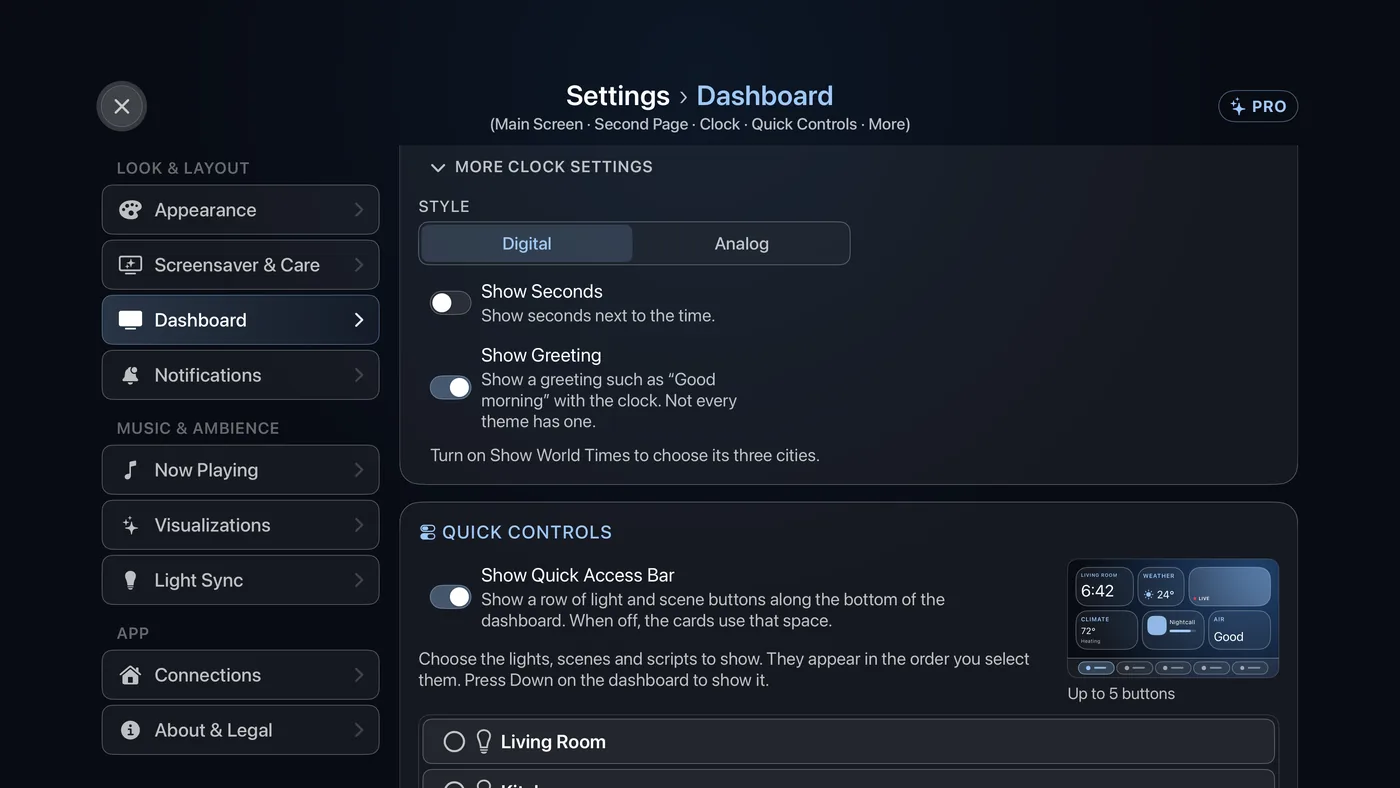Choose the Digital clock style
The width and height of the screenshot is (1400, 788).
[527, 243]
